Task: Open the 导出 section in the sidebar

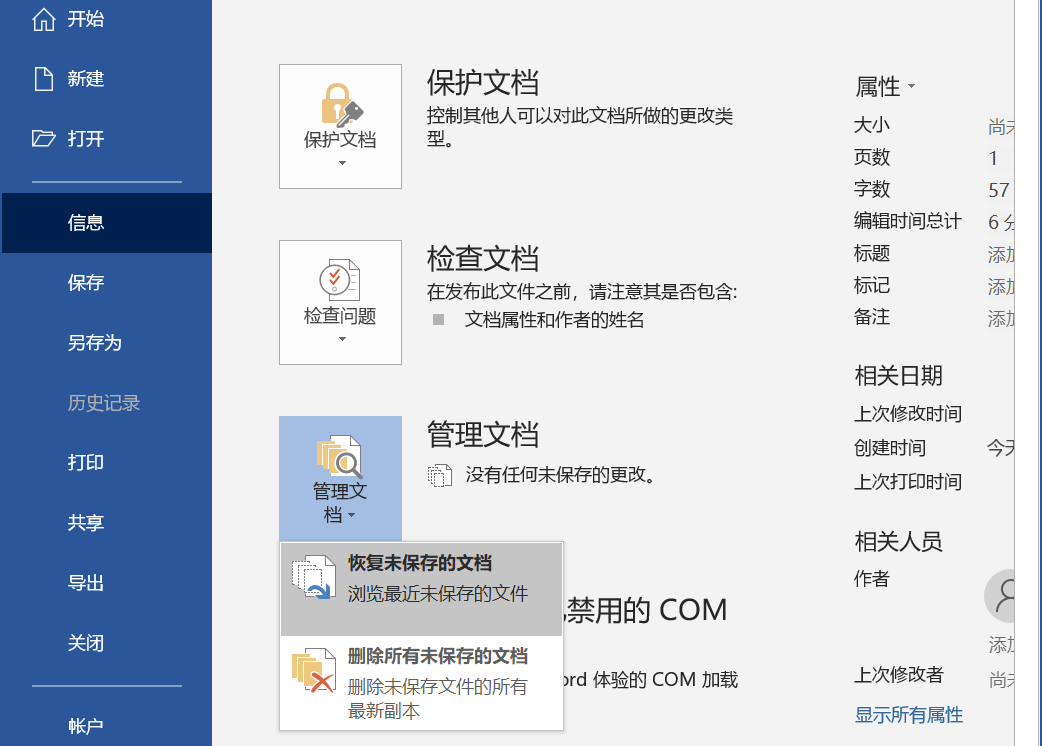Action: point(86,582)
